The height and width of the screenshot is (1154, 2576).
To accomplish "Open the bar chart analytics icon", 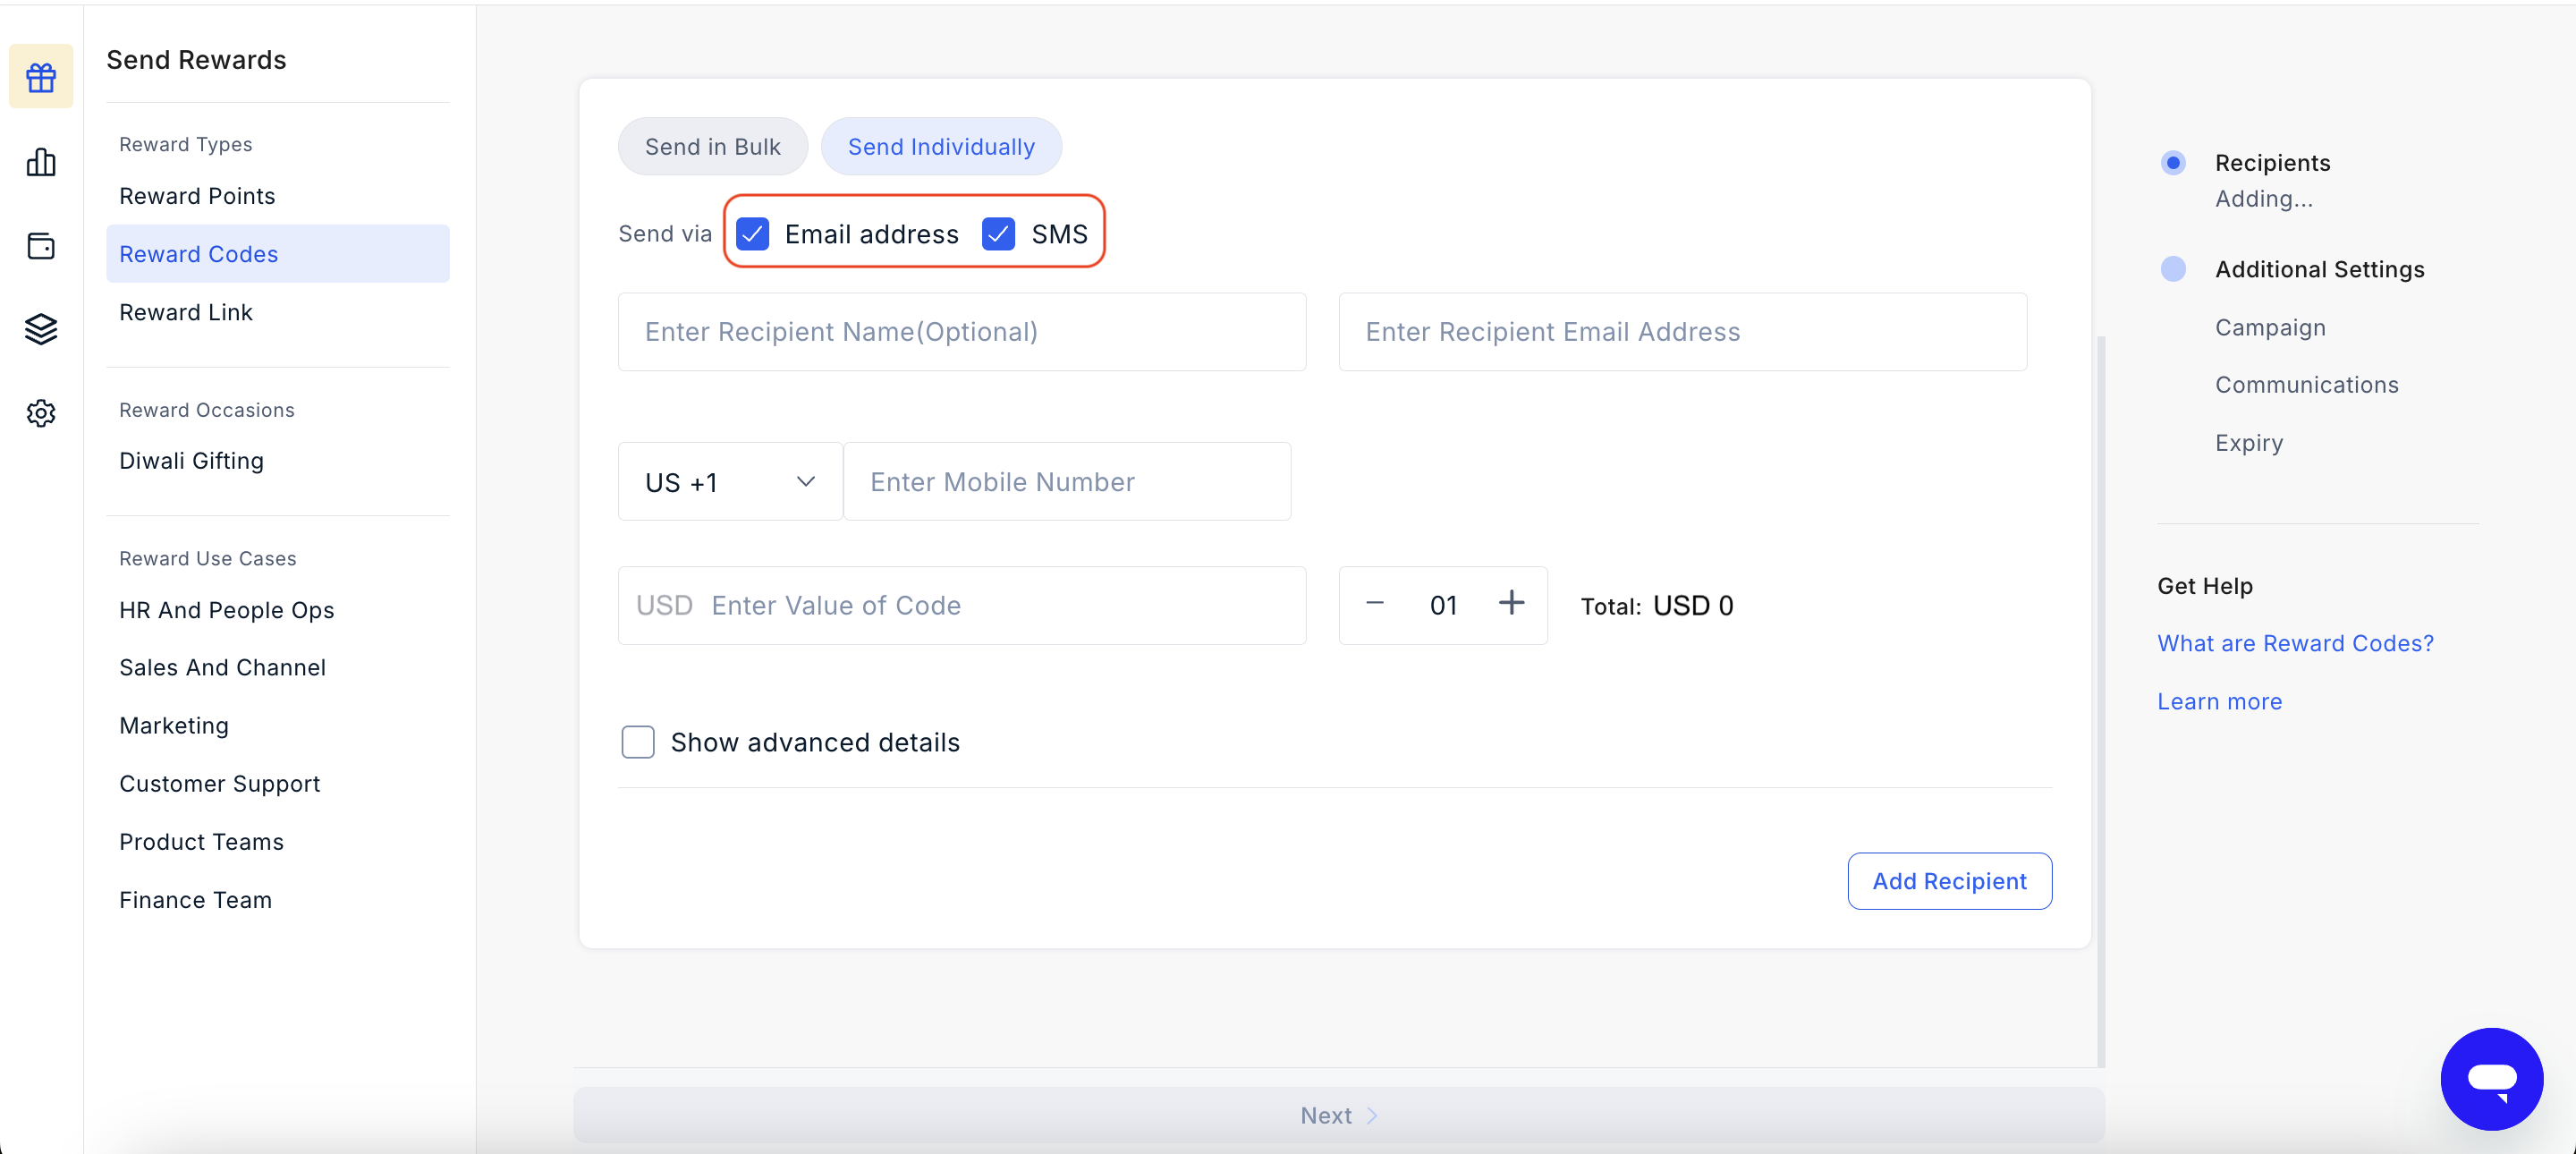I will tap(41, 162).
